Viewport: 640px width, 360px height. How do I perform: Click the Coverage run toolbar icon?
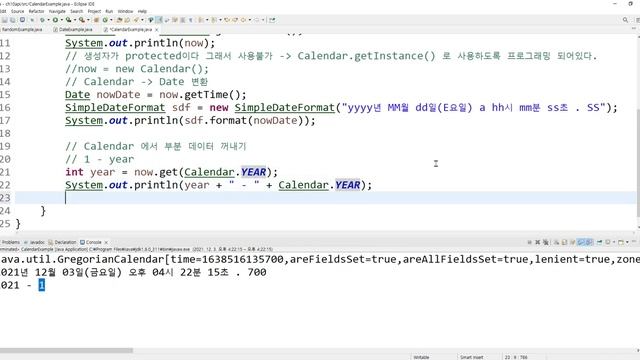coord(68,20)
